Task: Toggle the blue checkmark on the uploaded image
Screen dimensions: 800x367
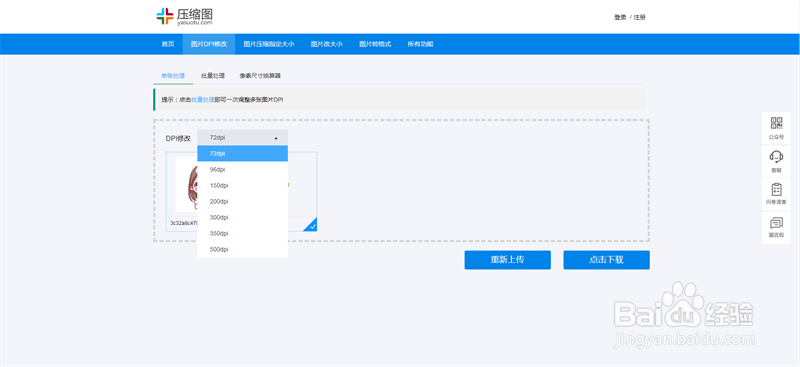Action: click(x=312, y=225)
